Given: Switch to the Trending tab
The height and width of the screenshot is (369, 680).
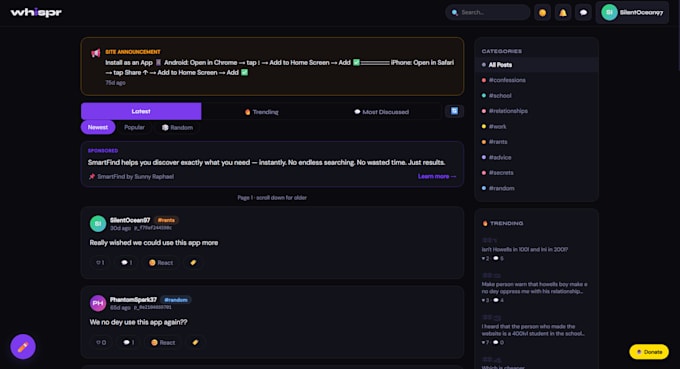Looking at the screenshot, I should (x=262, y=112).
